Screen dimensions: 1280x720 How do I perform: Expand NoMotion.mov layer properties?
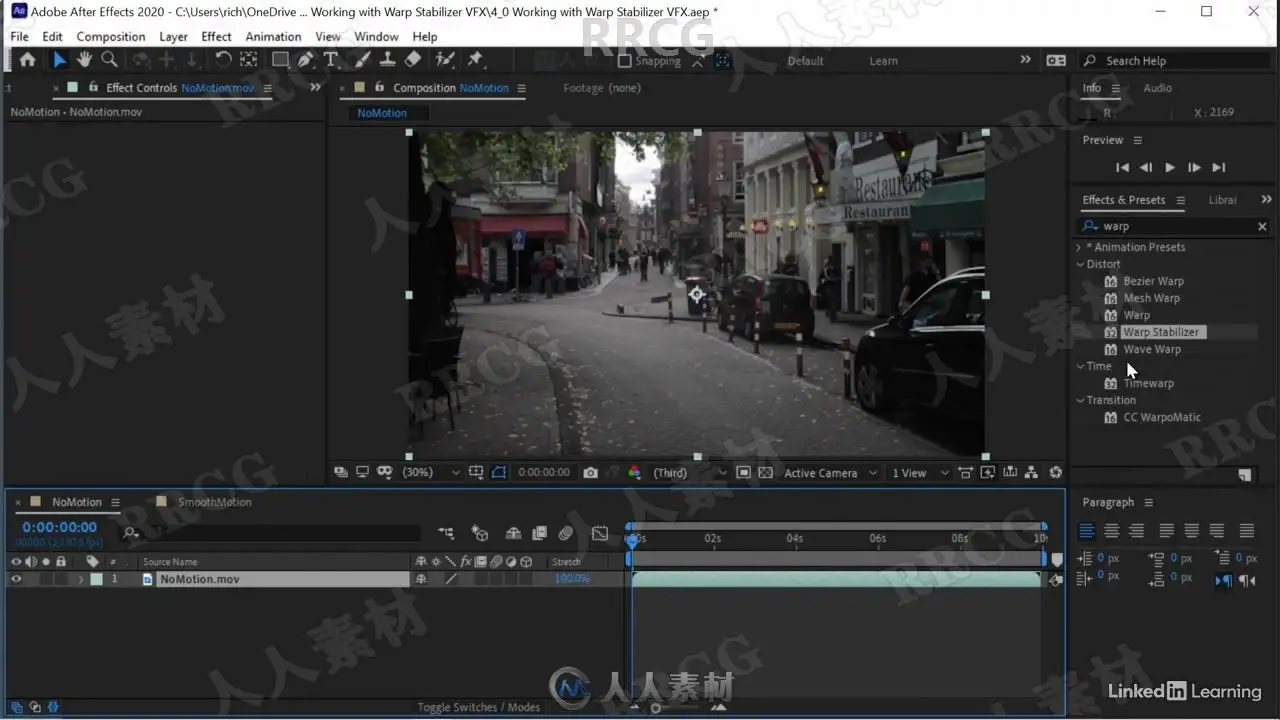click(x=81, y=579)
